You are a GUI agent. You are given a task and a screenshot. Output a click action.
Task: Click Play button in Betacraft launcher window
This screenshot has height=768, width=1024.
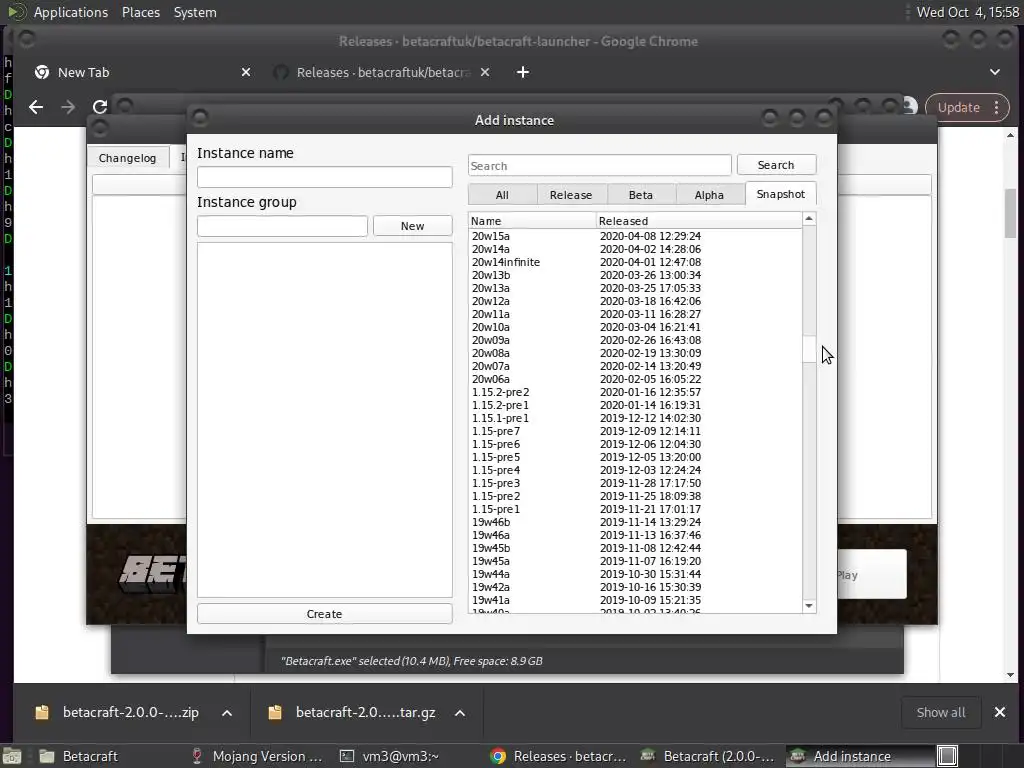872,575
